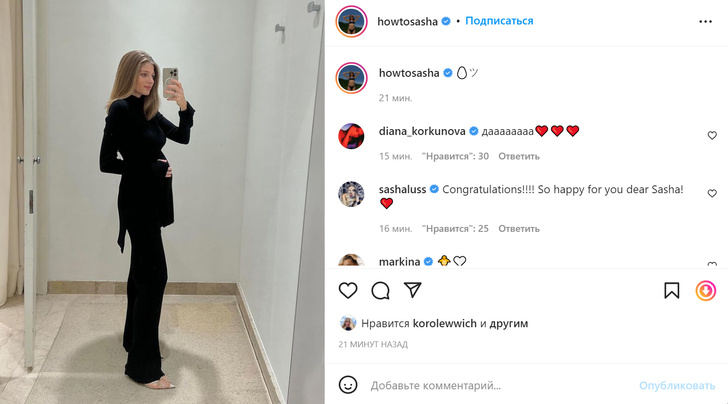This screenshot has height=404, width=728.
Task: Like the post with the heart icon
Action: pos(348,291)
